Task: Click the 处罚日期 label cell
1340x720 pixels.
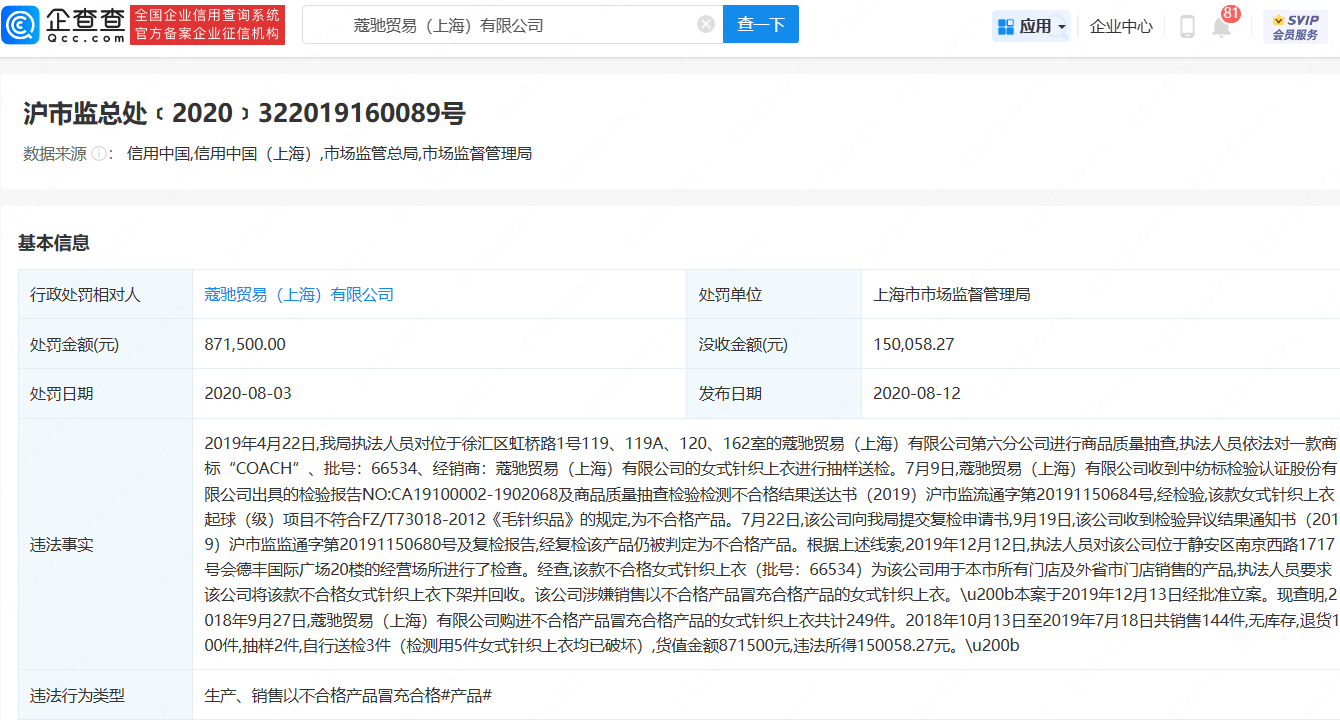Action: click(x=105, y=394)
